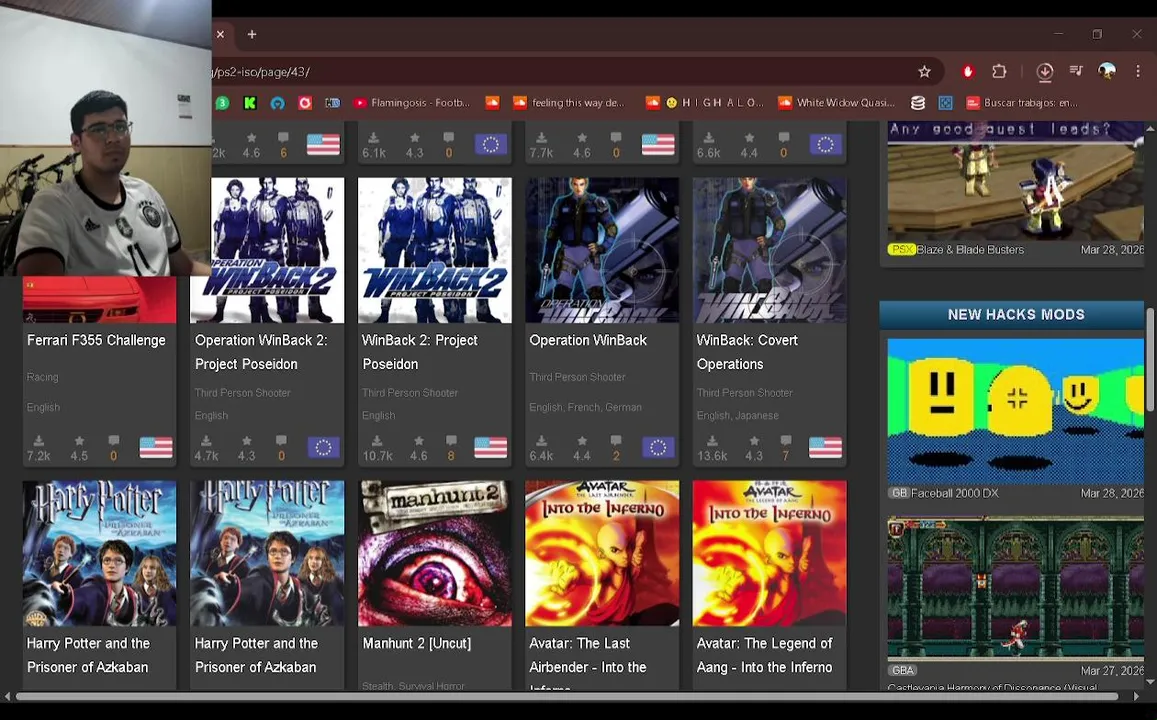The image size is (1157, 720).
Task: Open the Faceball 2000 DX hack entry
Action: pos(954,493)
